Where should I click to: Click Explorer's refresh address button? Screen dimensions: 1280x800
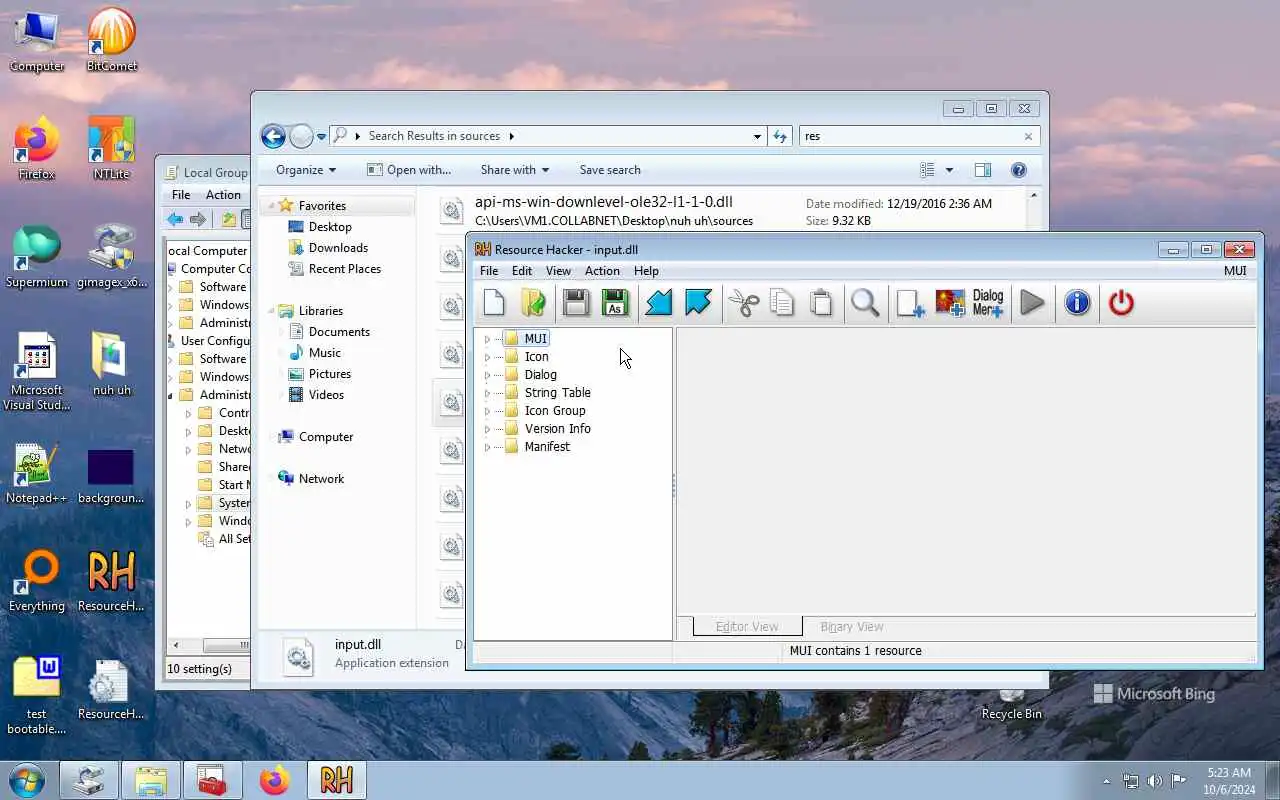click(x=781, y=136)
